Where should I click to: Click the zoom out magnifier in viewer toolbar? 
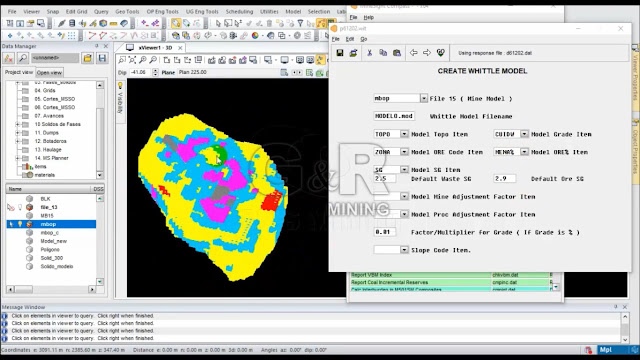click(153, 60)
